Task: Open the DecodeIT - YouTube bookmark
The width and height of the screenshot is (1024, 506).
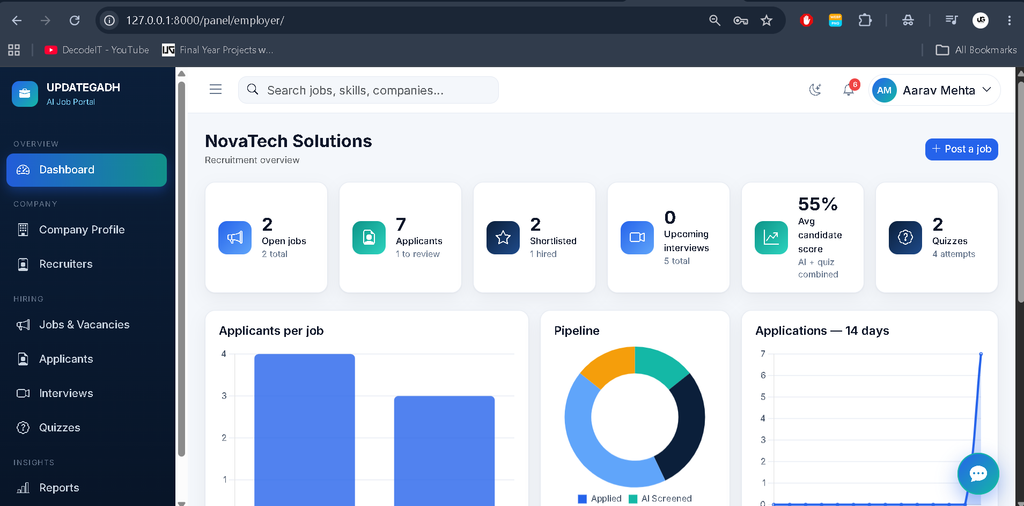Action: [x=97, y=50]
